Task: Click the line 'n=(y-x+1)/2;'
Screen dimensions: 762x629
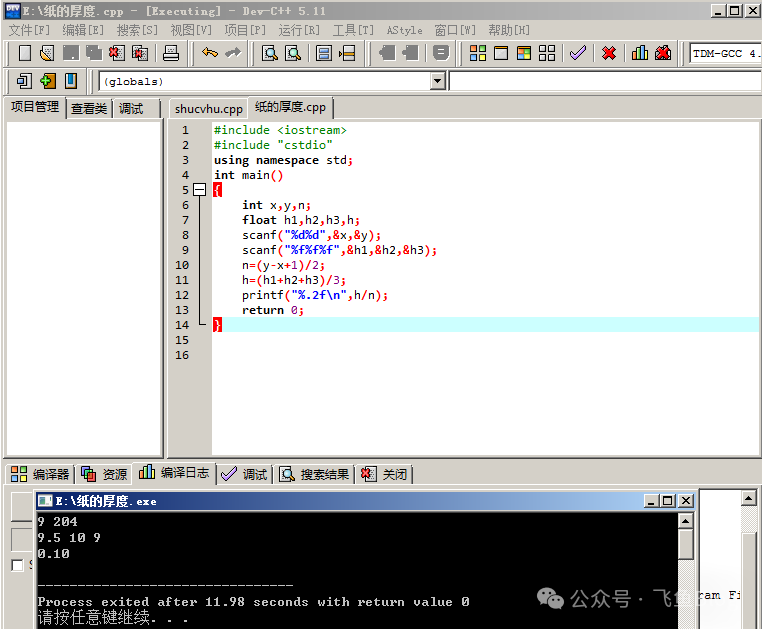Action: [283, 265]
